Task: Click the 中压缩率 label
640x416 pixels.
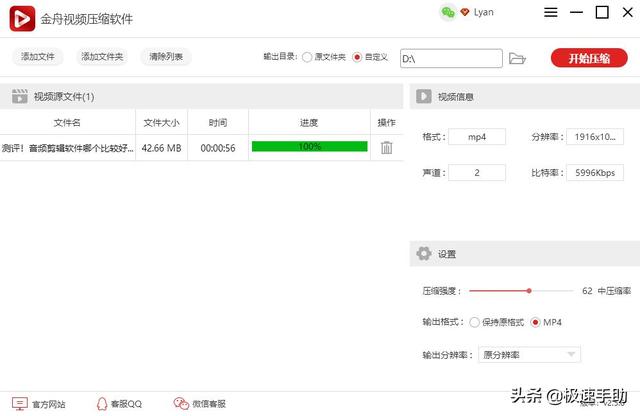Action: coord(614,291)
